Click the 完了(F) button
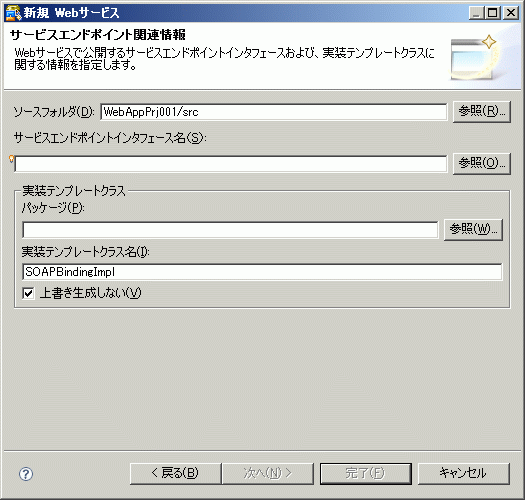This screenshot has width=525, height=500. [366, 474]
